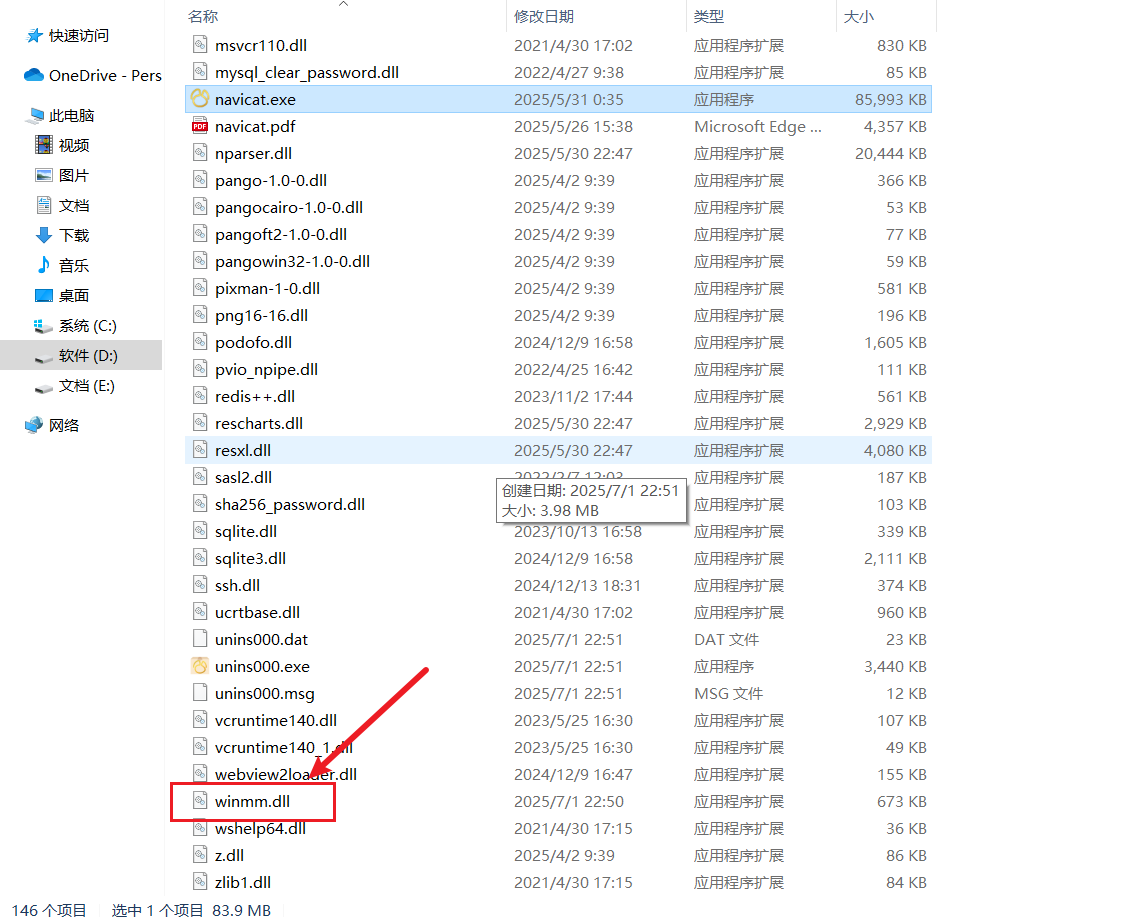
Task: Click the OneDrive cloud icon in sidebar
Action: pos(33,75)
